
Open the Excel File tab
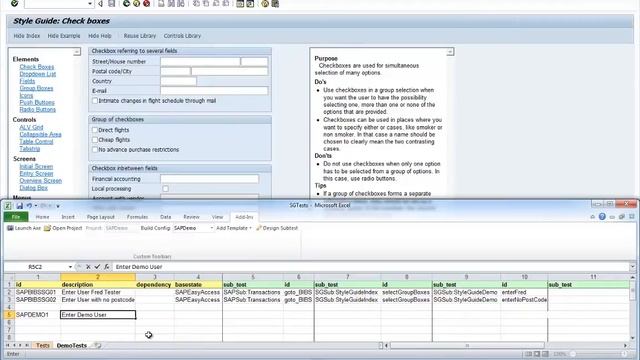(x=16, y=217)
